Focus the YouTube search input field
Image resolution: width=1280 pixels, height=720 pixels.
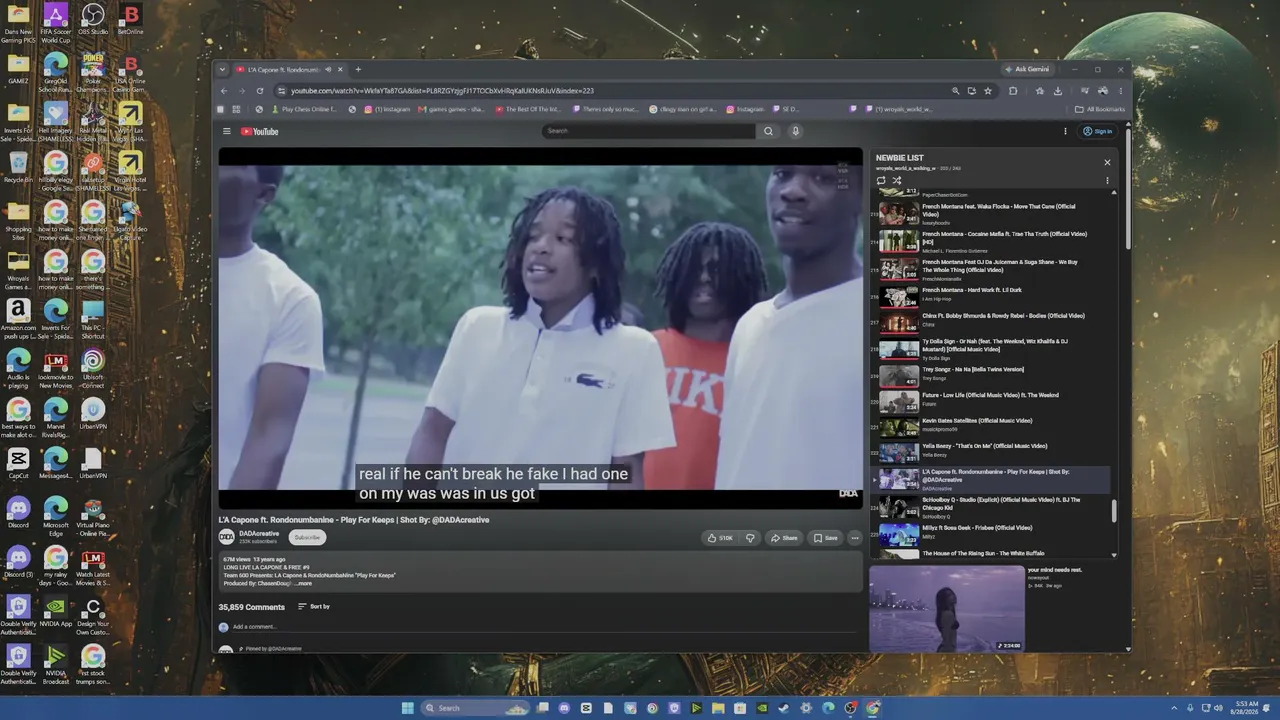tap(650, 131)
